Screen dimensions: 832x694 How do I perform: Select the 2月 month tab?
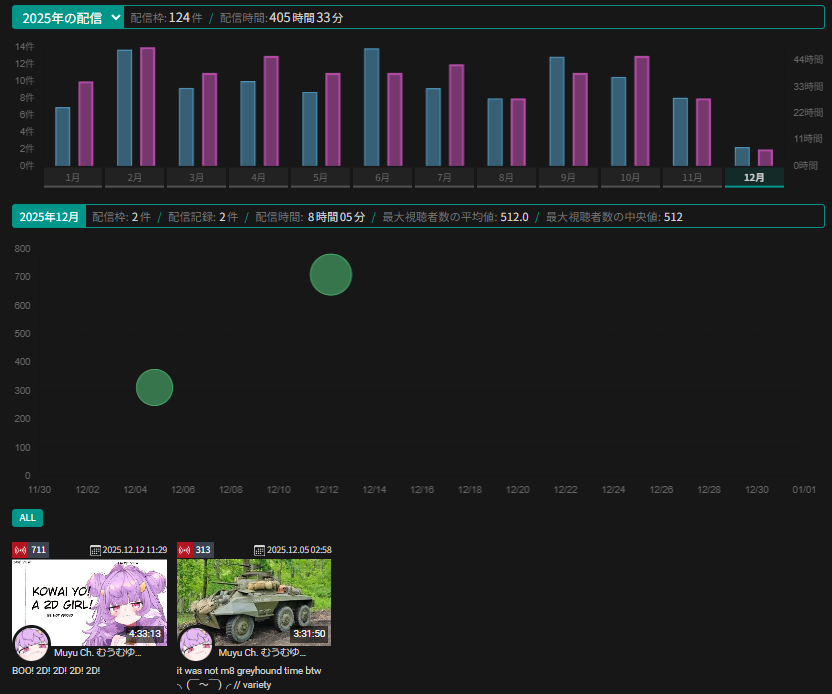[x=134, y=177]
